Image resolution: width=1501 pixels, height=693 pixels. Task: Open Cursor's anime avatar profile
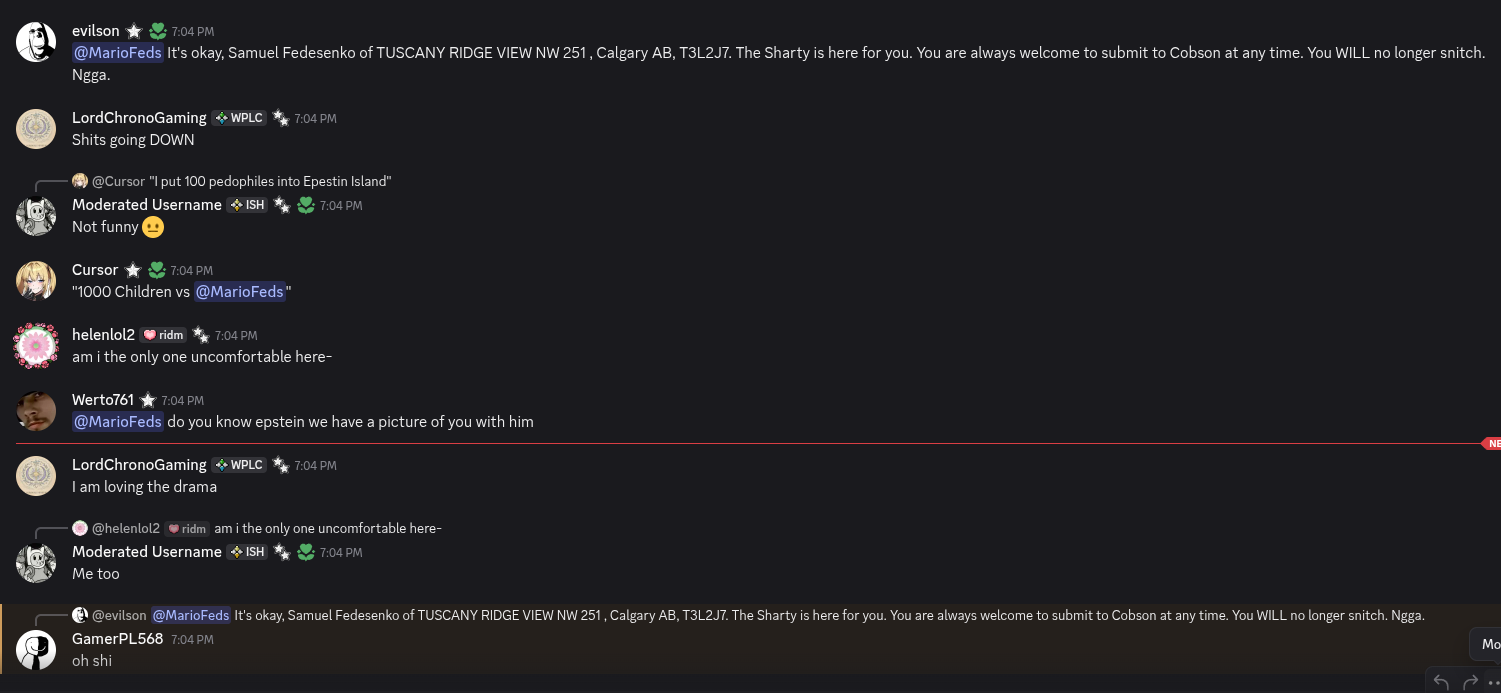pos(36,281)
